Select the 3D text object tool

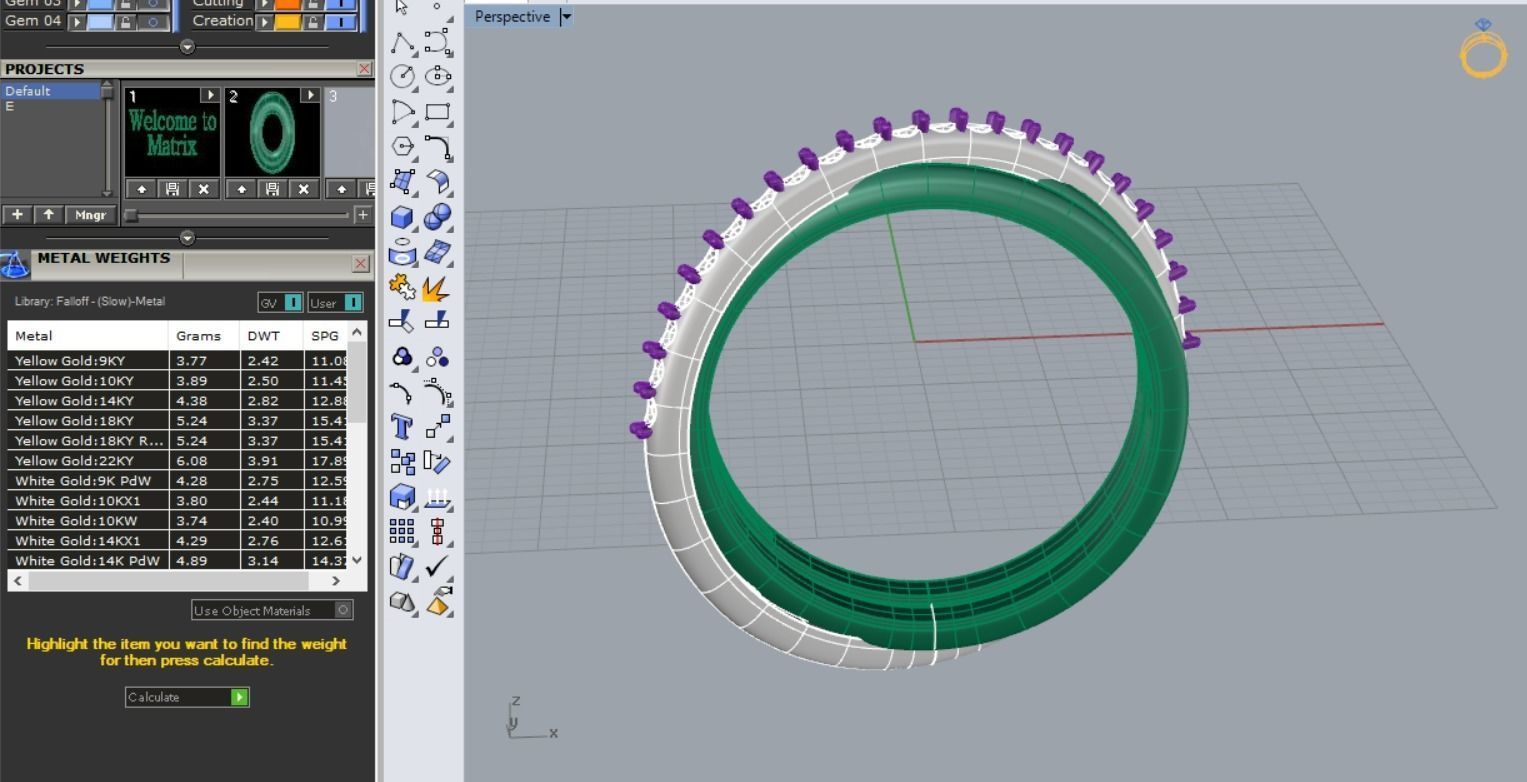pyautogui.click(x=403, y=427)
